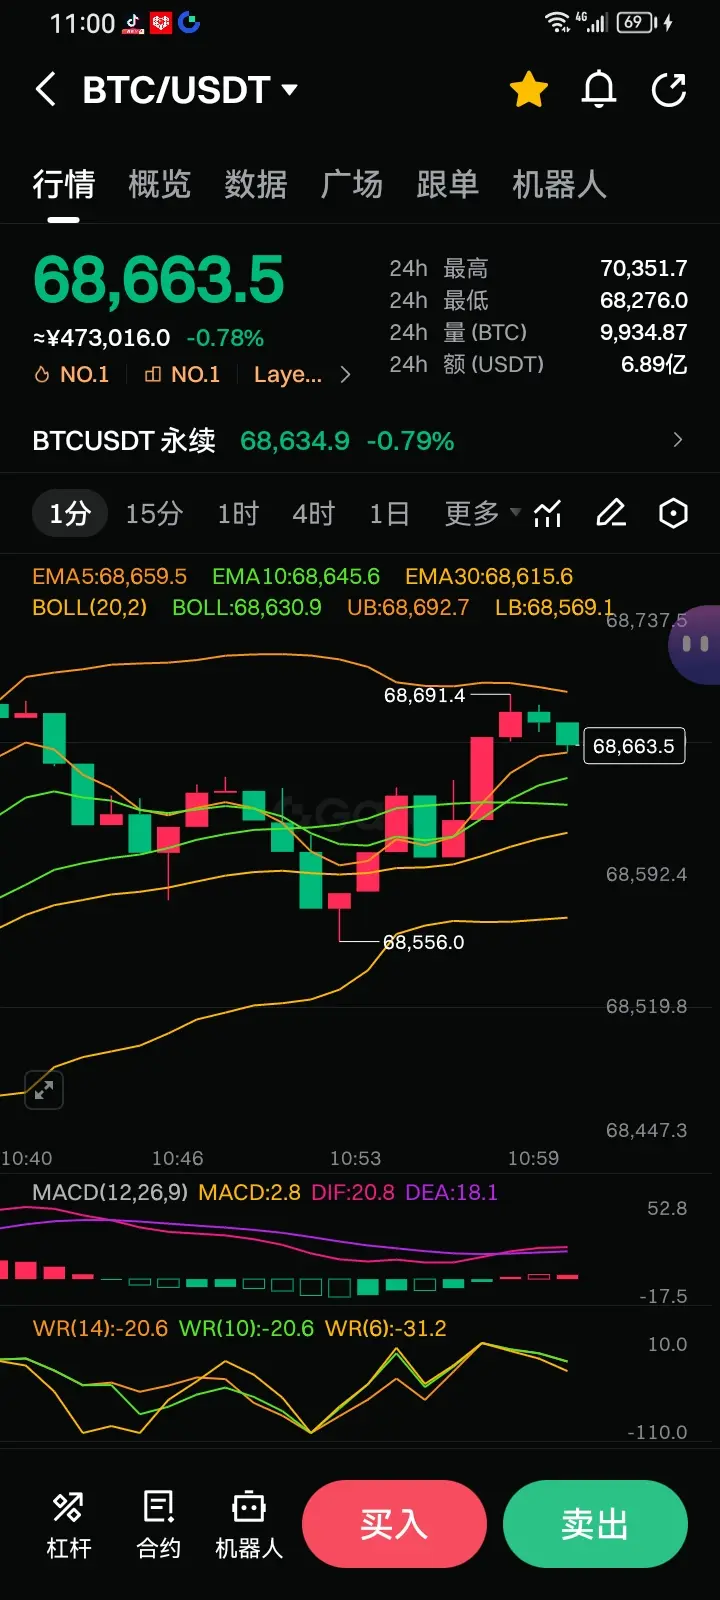Open the 更多 timeframe dropdown
The image size is (720, 1600).
(x=482, y=513)
